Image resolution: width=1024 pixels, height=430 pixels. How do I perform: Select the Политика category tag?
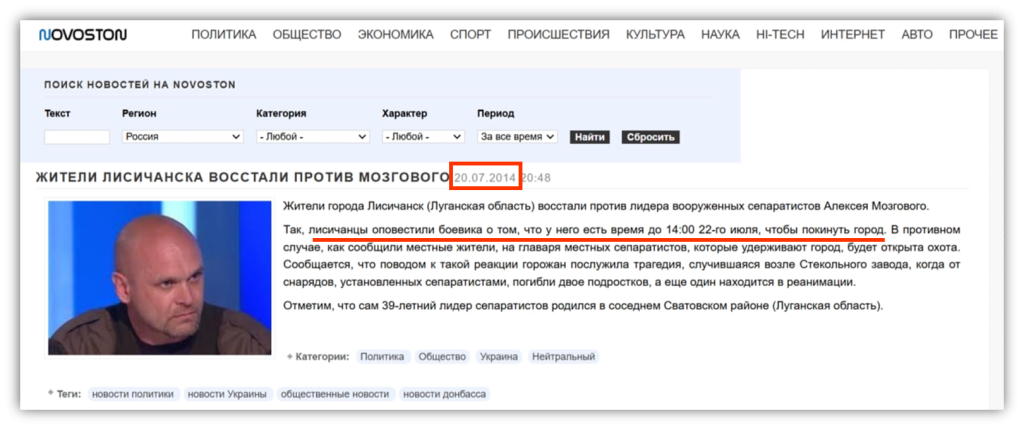coord(383,357)
